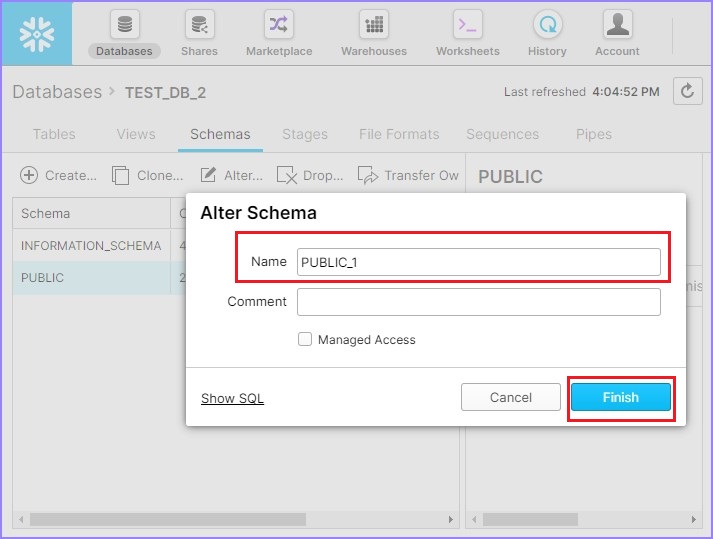This screenshot has height=539, width=713.
Task: Open the Warehouses icon
Action: (x=373, y=26)
